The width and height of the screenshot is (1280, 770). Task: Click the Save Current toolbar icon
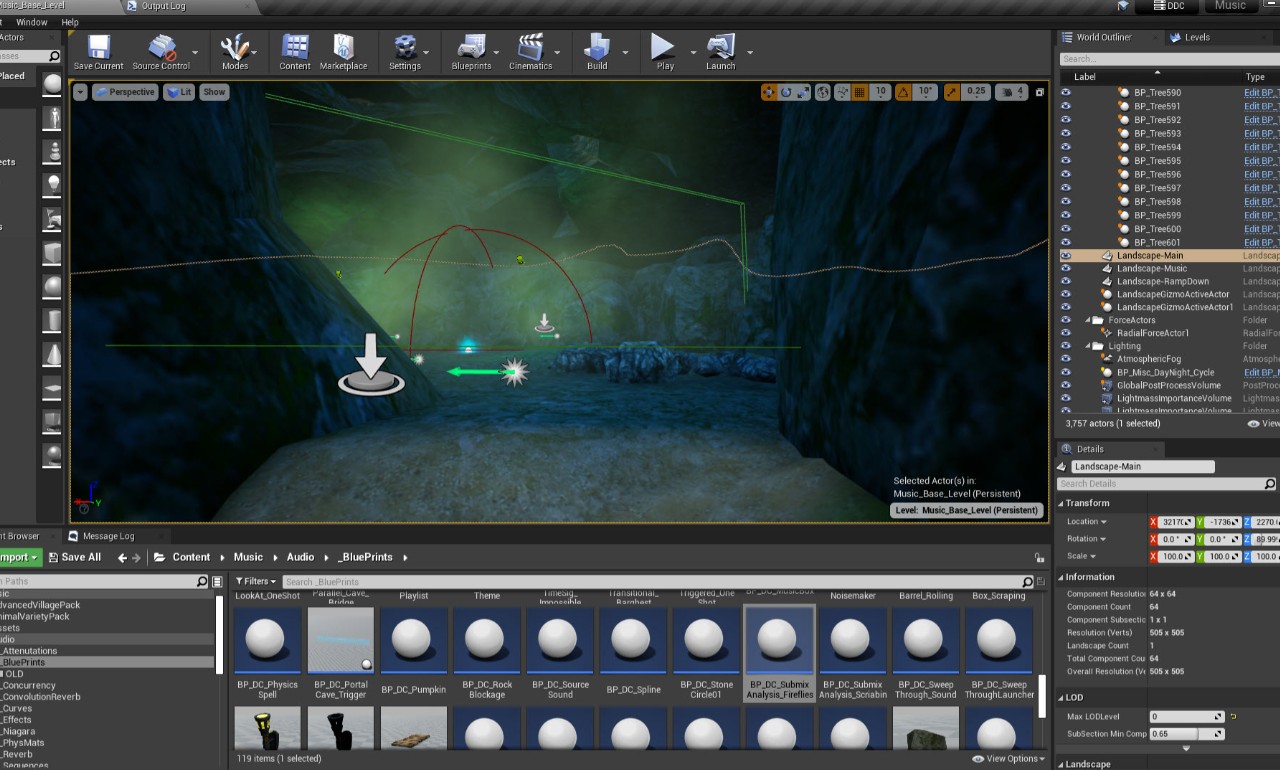click(98, 52)
